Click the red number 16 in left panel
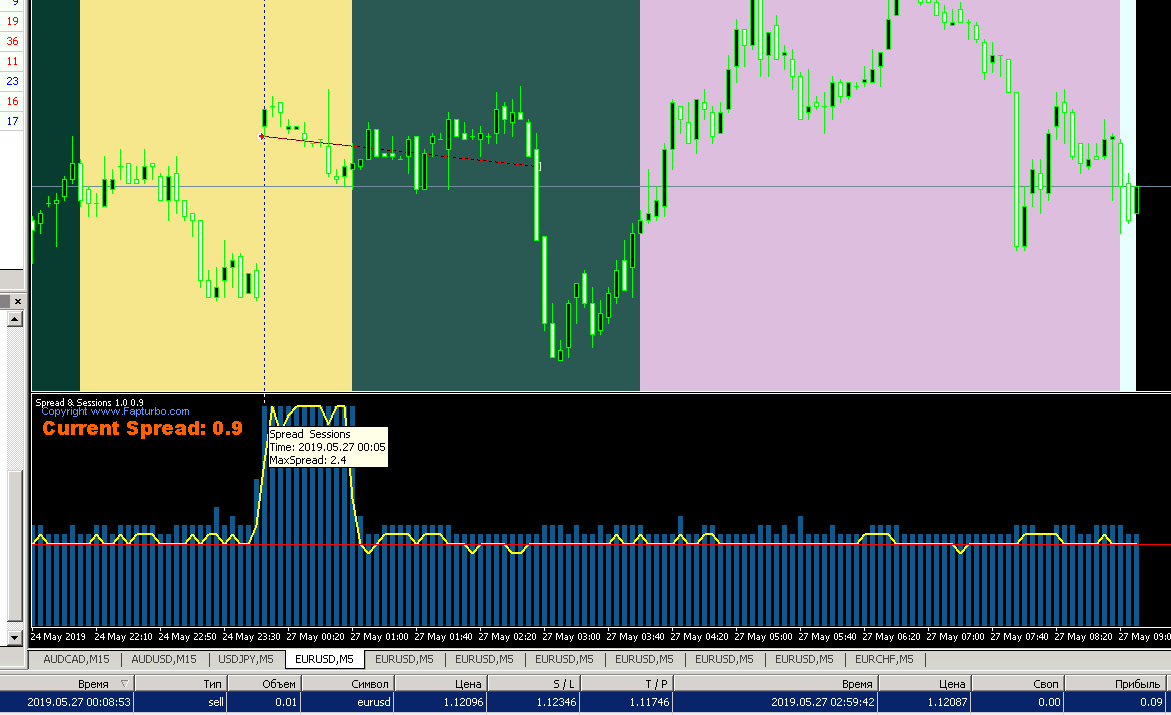Screen dimensions: 1171x715 [12, 102]
